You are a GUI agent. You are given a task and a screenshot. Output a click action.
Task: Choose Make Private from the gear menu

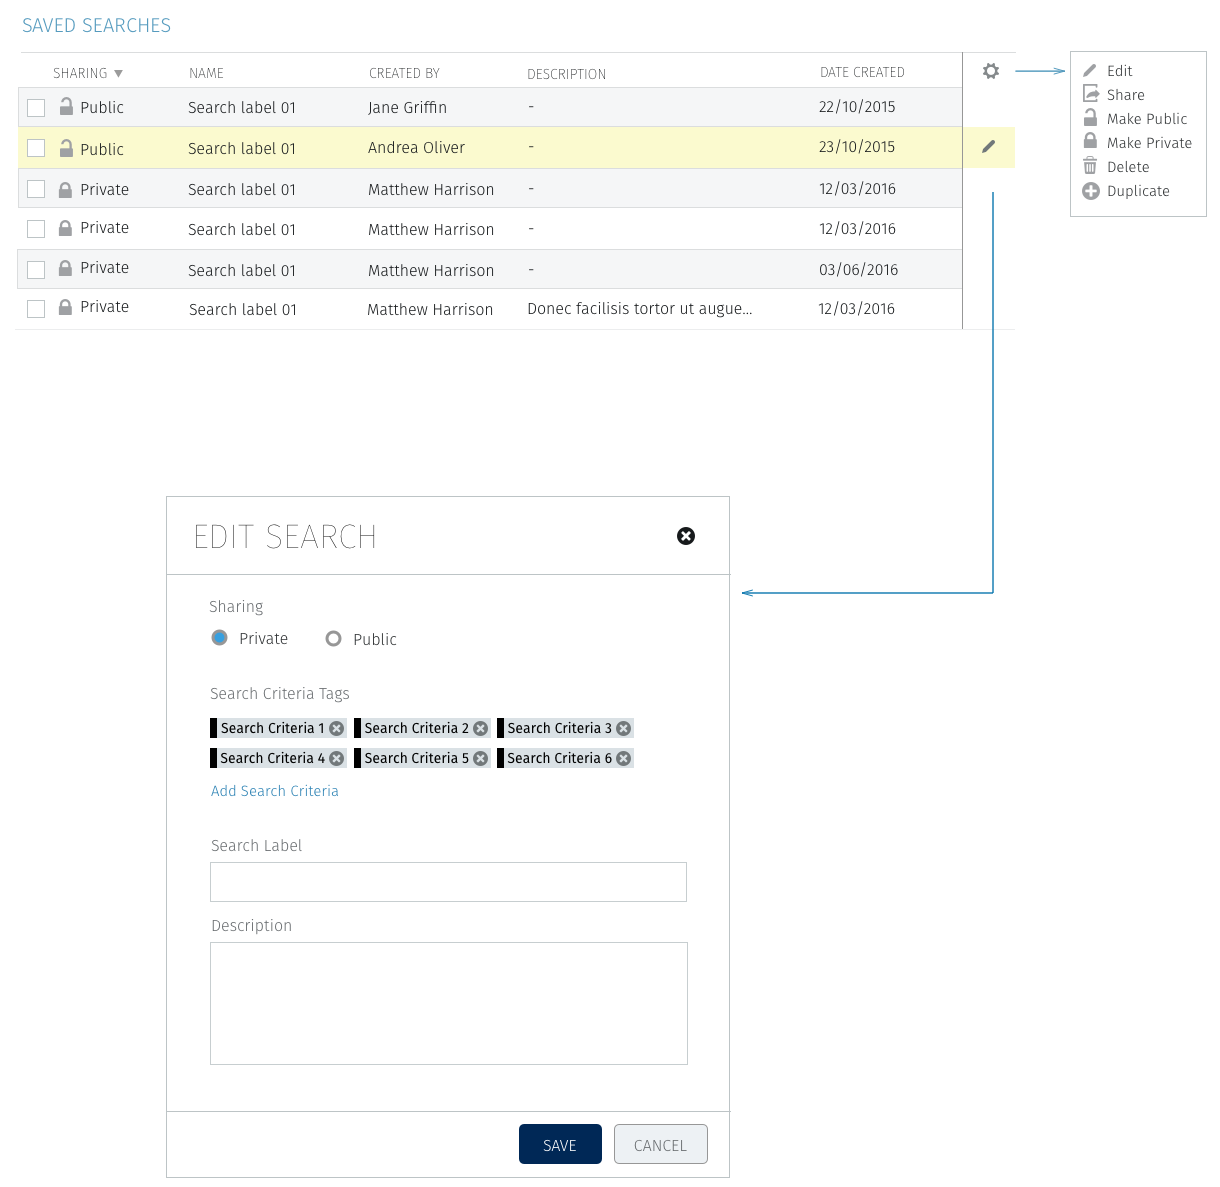(x=1149, y=143)
